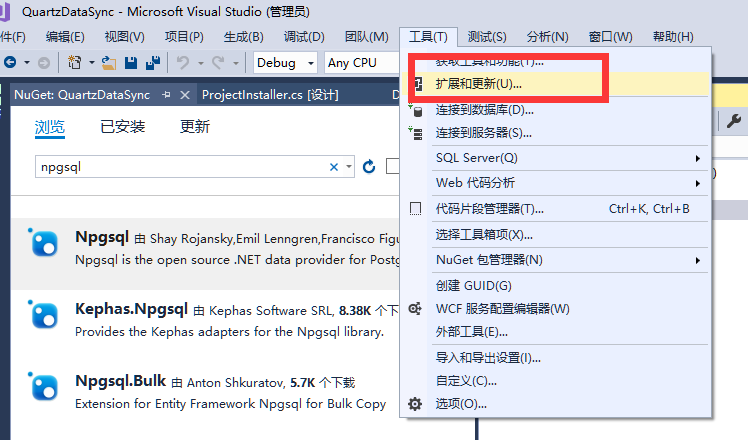The image size is (748, 440).
Task: Click the Connect to Database icon
Action: point(416,110)
